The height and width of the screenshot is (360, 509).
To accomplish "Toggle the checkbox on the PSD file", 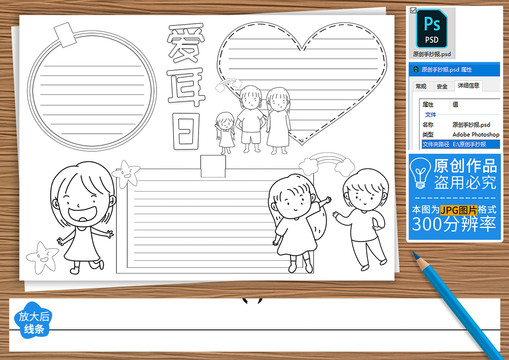I will coord(413,10).
